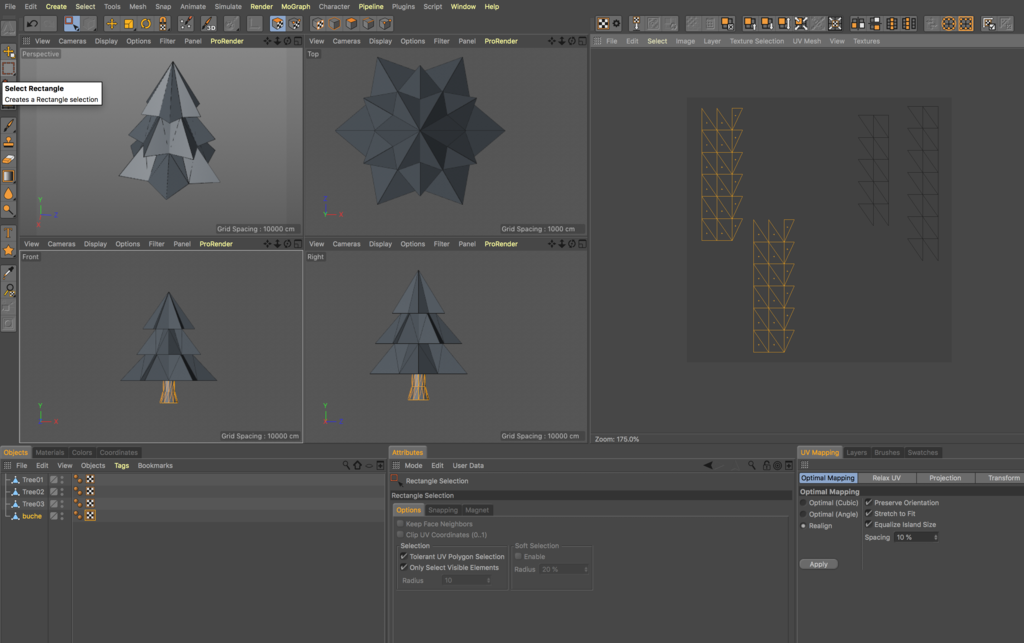The width and height of the screenshot is (1024, 643).
Task: Choose the Realign radio option
Action: pos(803,525)
